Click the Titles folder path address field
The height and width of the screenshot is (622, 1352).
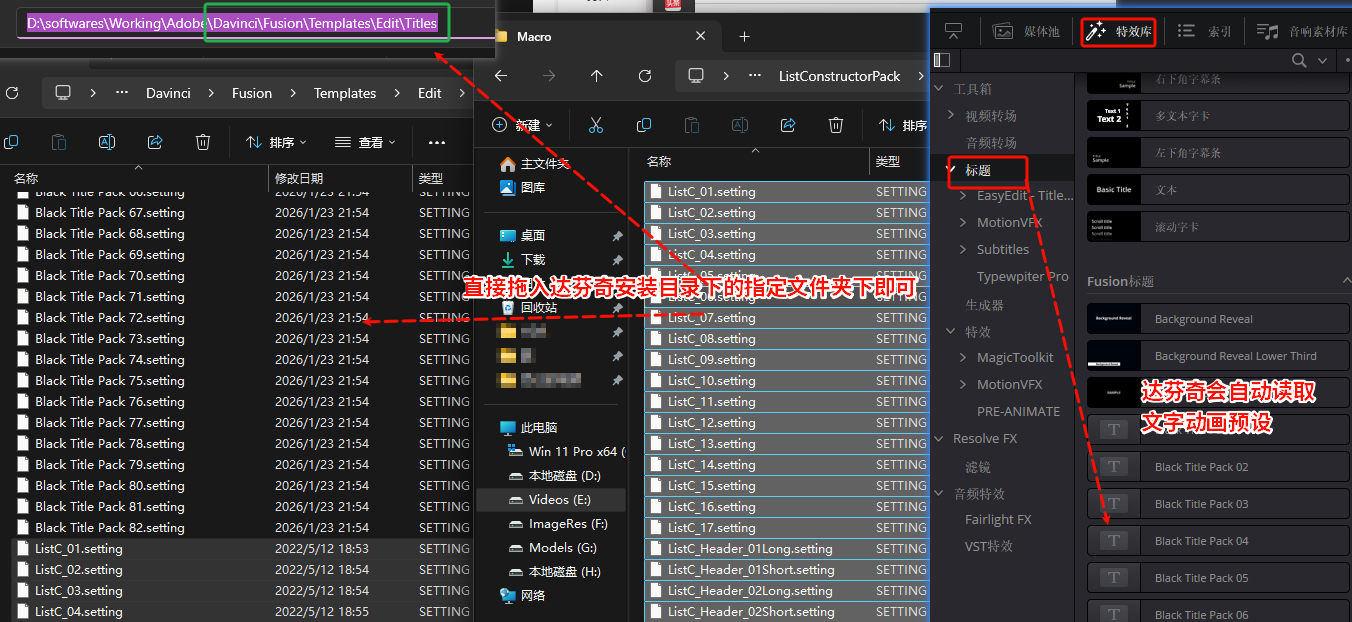tap(255, 23)
